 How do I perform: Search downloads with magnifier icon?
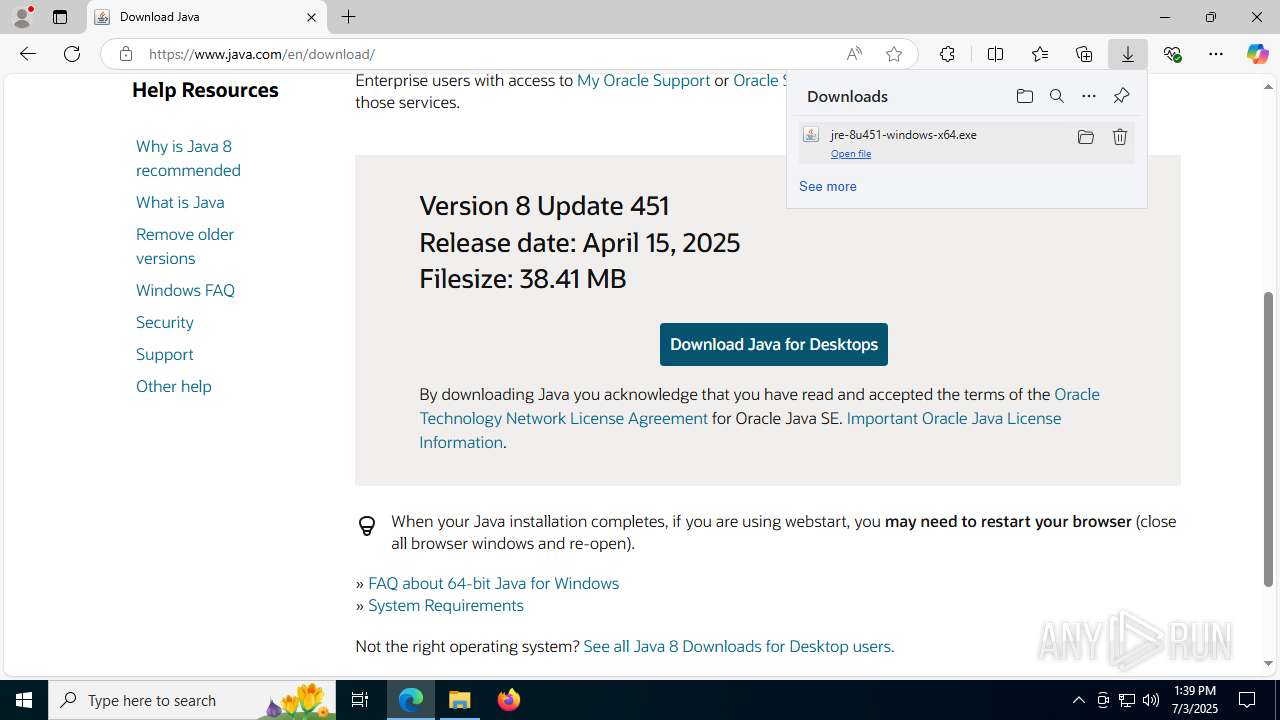coord(1056,96)
